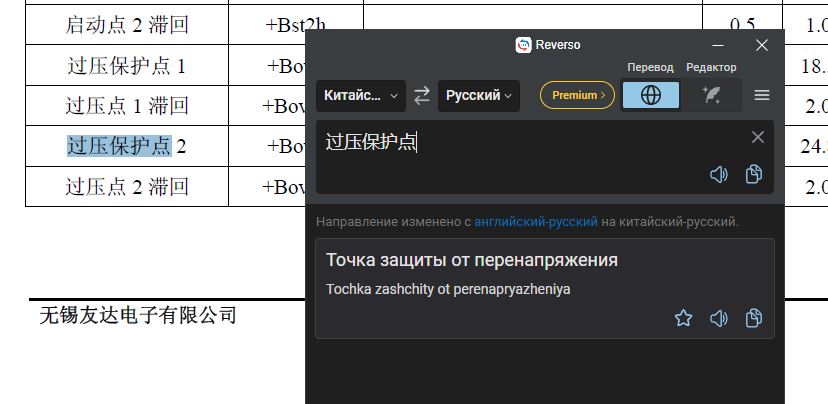Click the Reverso logo in title bar
The image size is (828, 404).
point(523,45)
